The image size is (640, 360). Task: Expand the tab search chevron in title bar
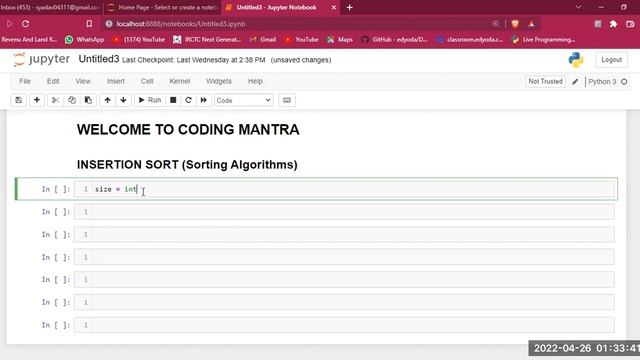(x=578, y=7)
